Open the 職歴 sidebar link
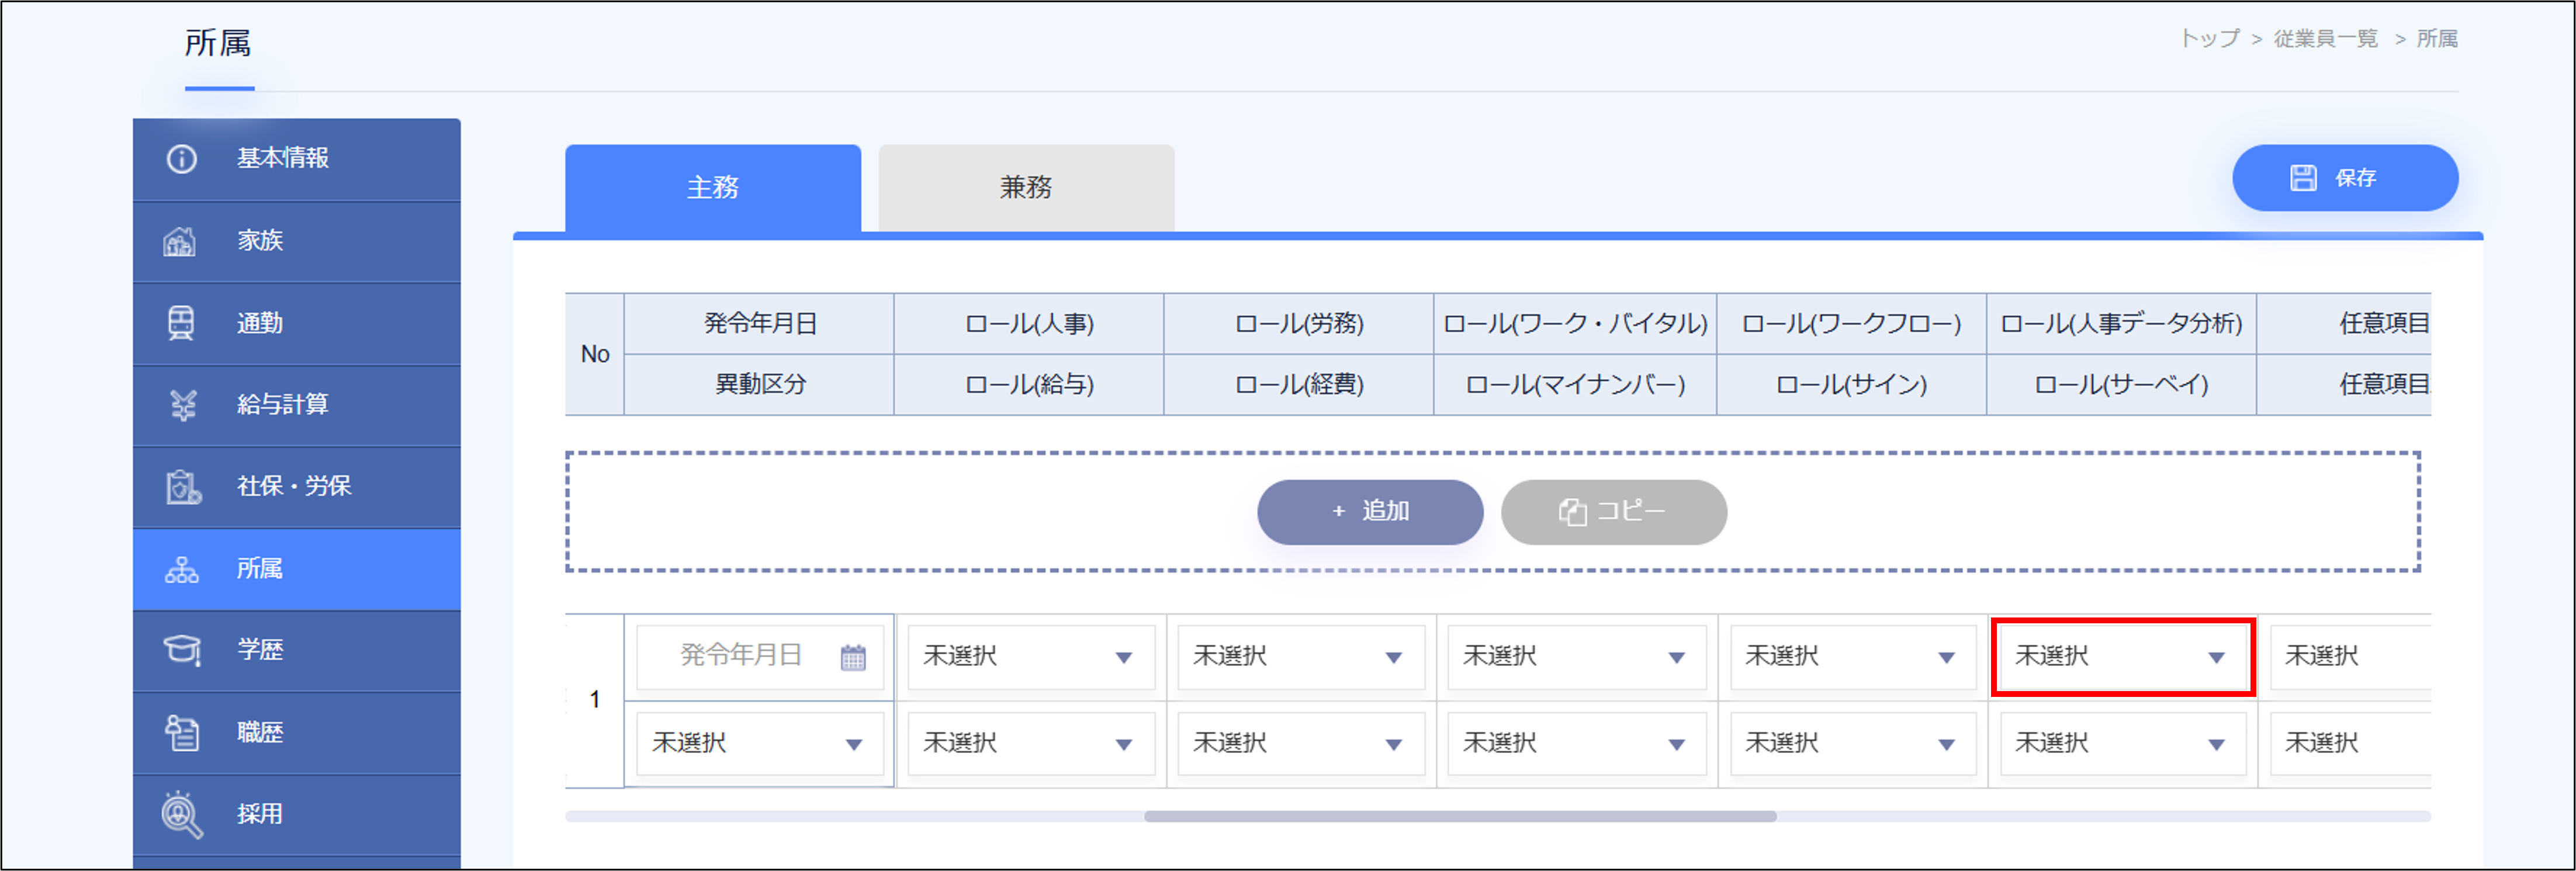The width and height of the screenshot is (2576, 871). [x=297, y=733]
